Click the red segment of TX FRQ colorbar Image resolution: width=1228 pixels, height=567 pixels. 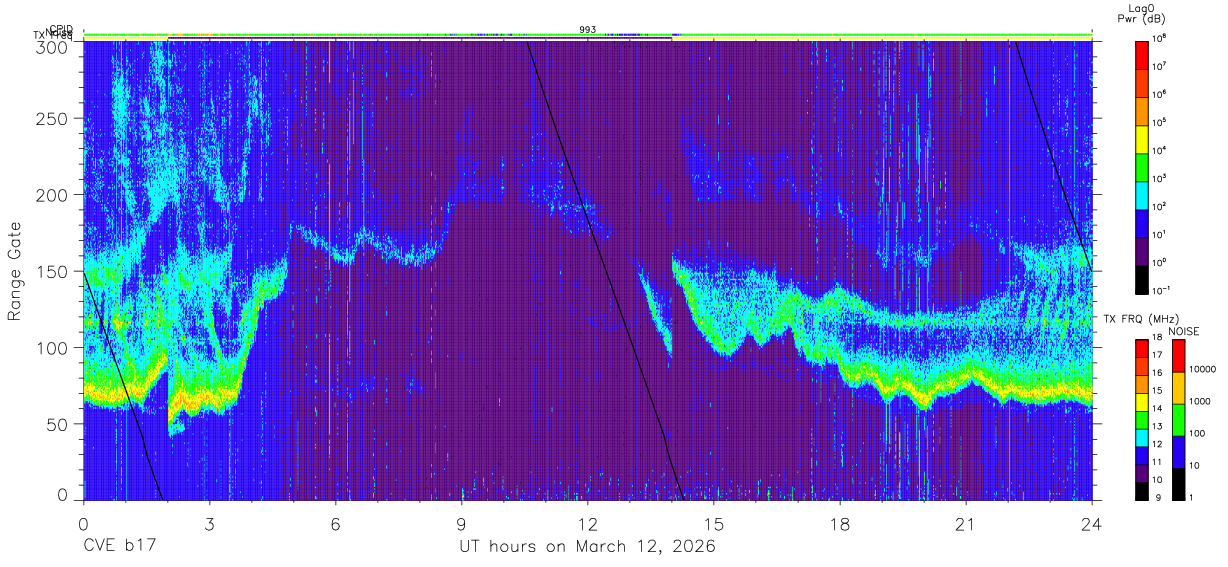(1143, 346)
